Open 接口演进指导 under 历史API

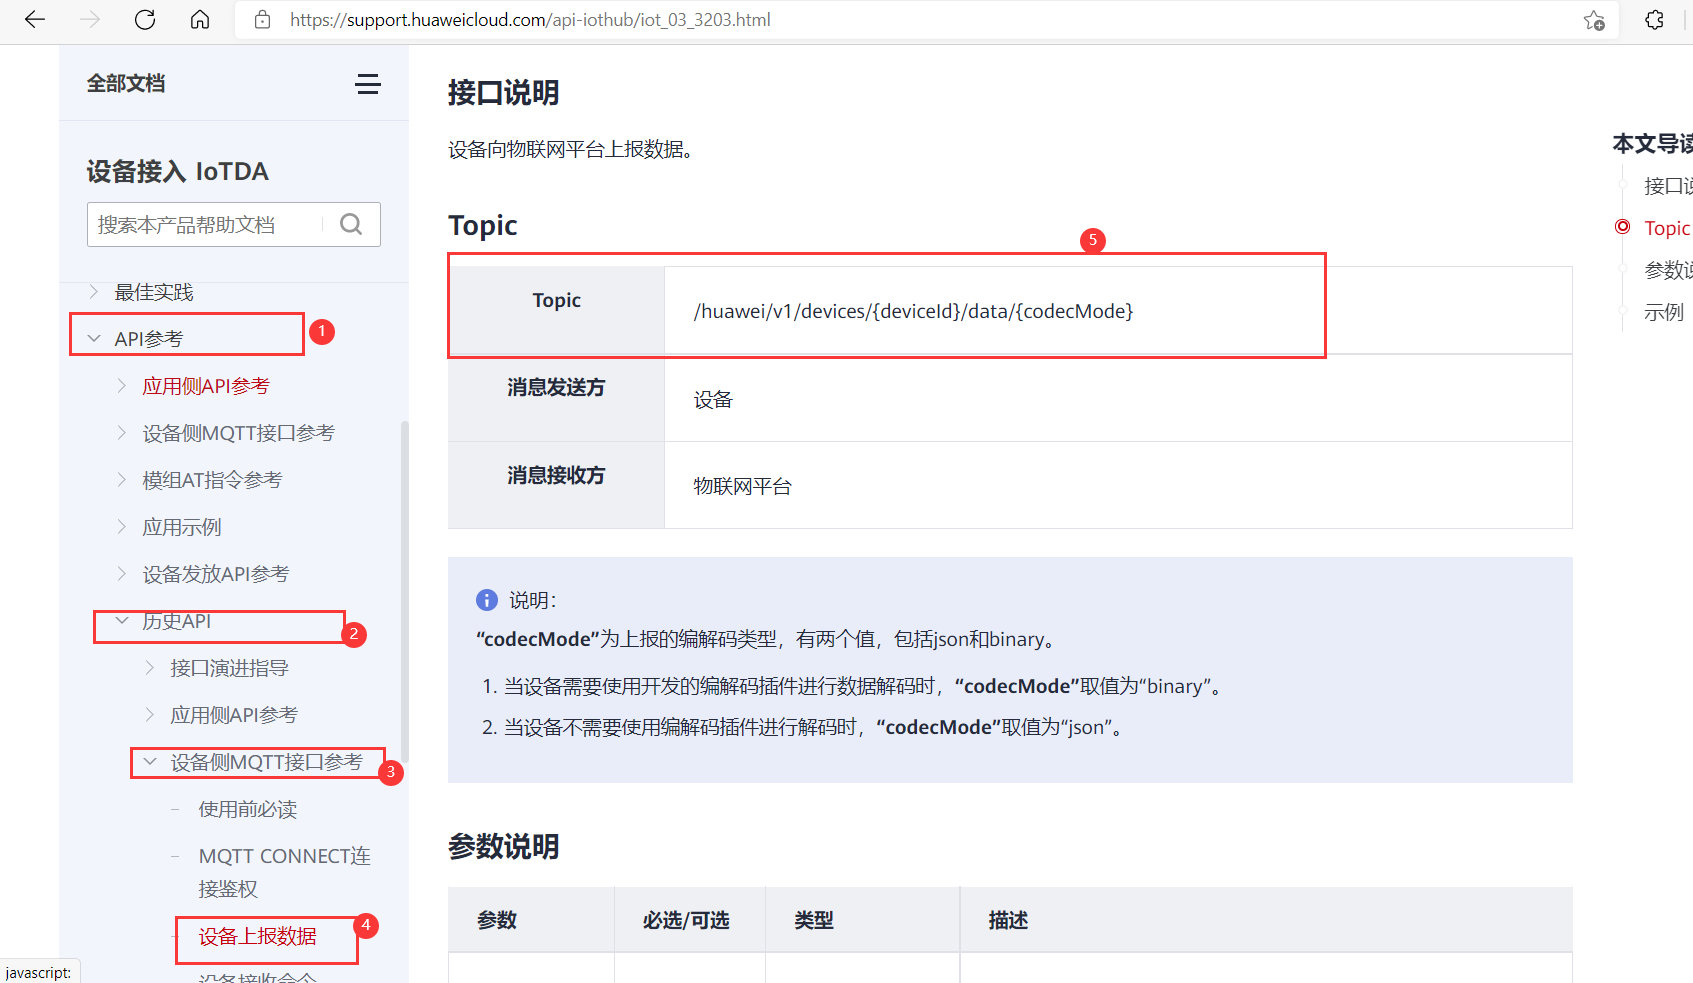point(230,668)
